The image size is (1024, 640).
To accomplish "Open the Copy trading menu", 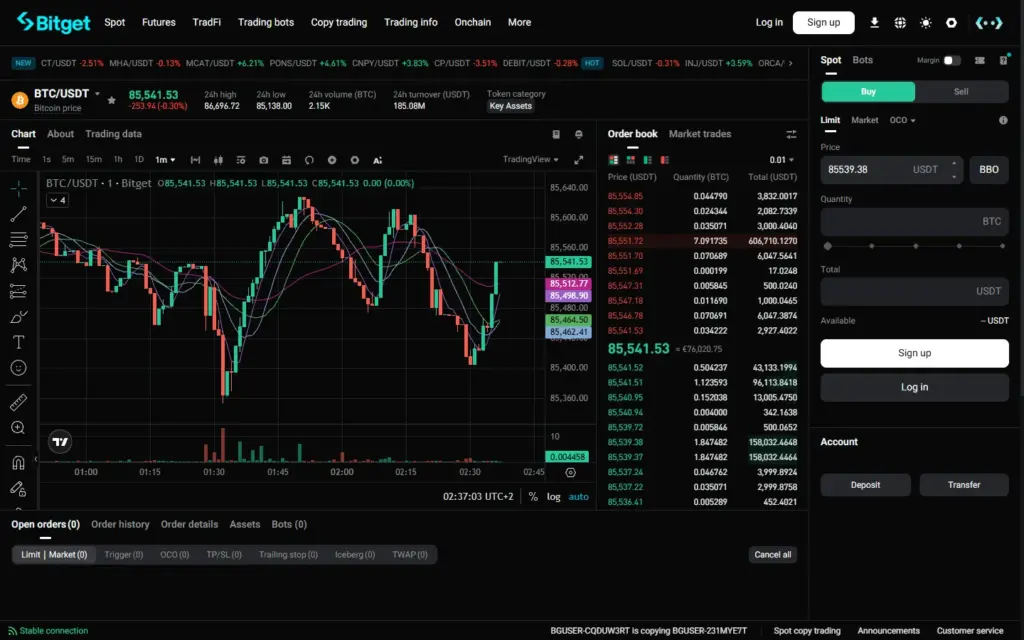I will (x=338, y=22).
